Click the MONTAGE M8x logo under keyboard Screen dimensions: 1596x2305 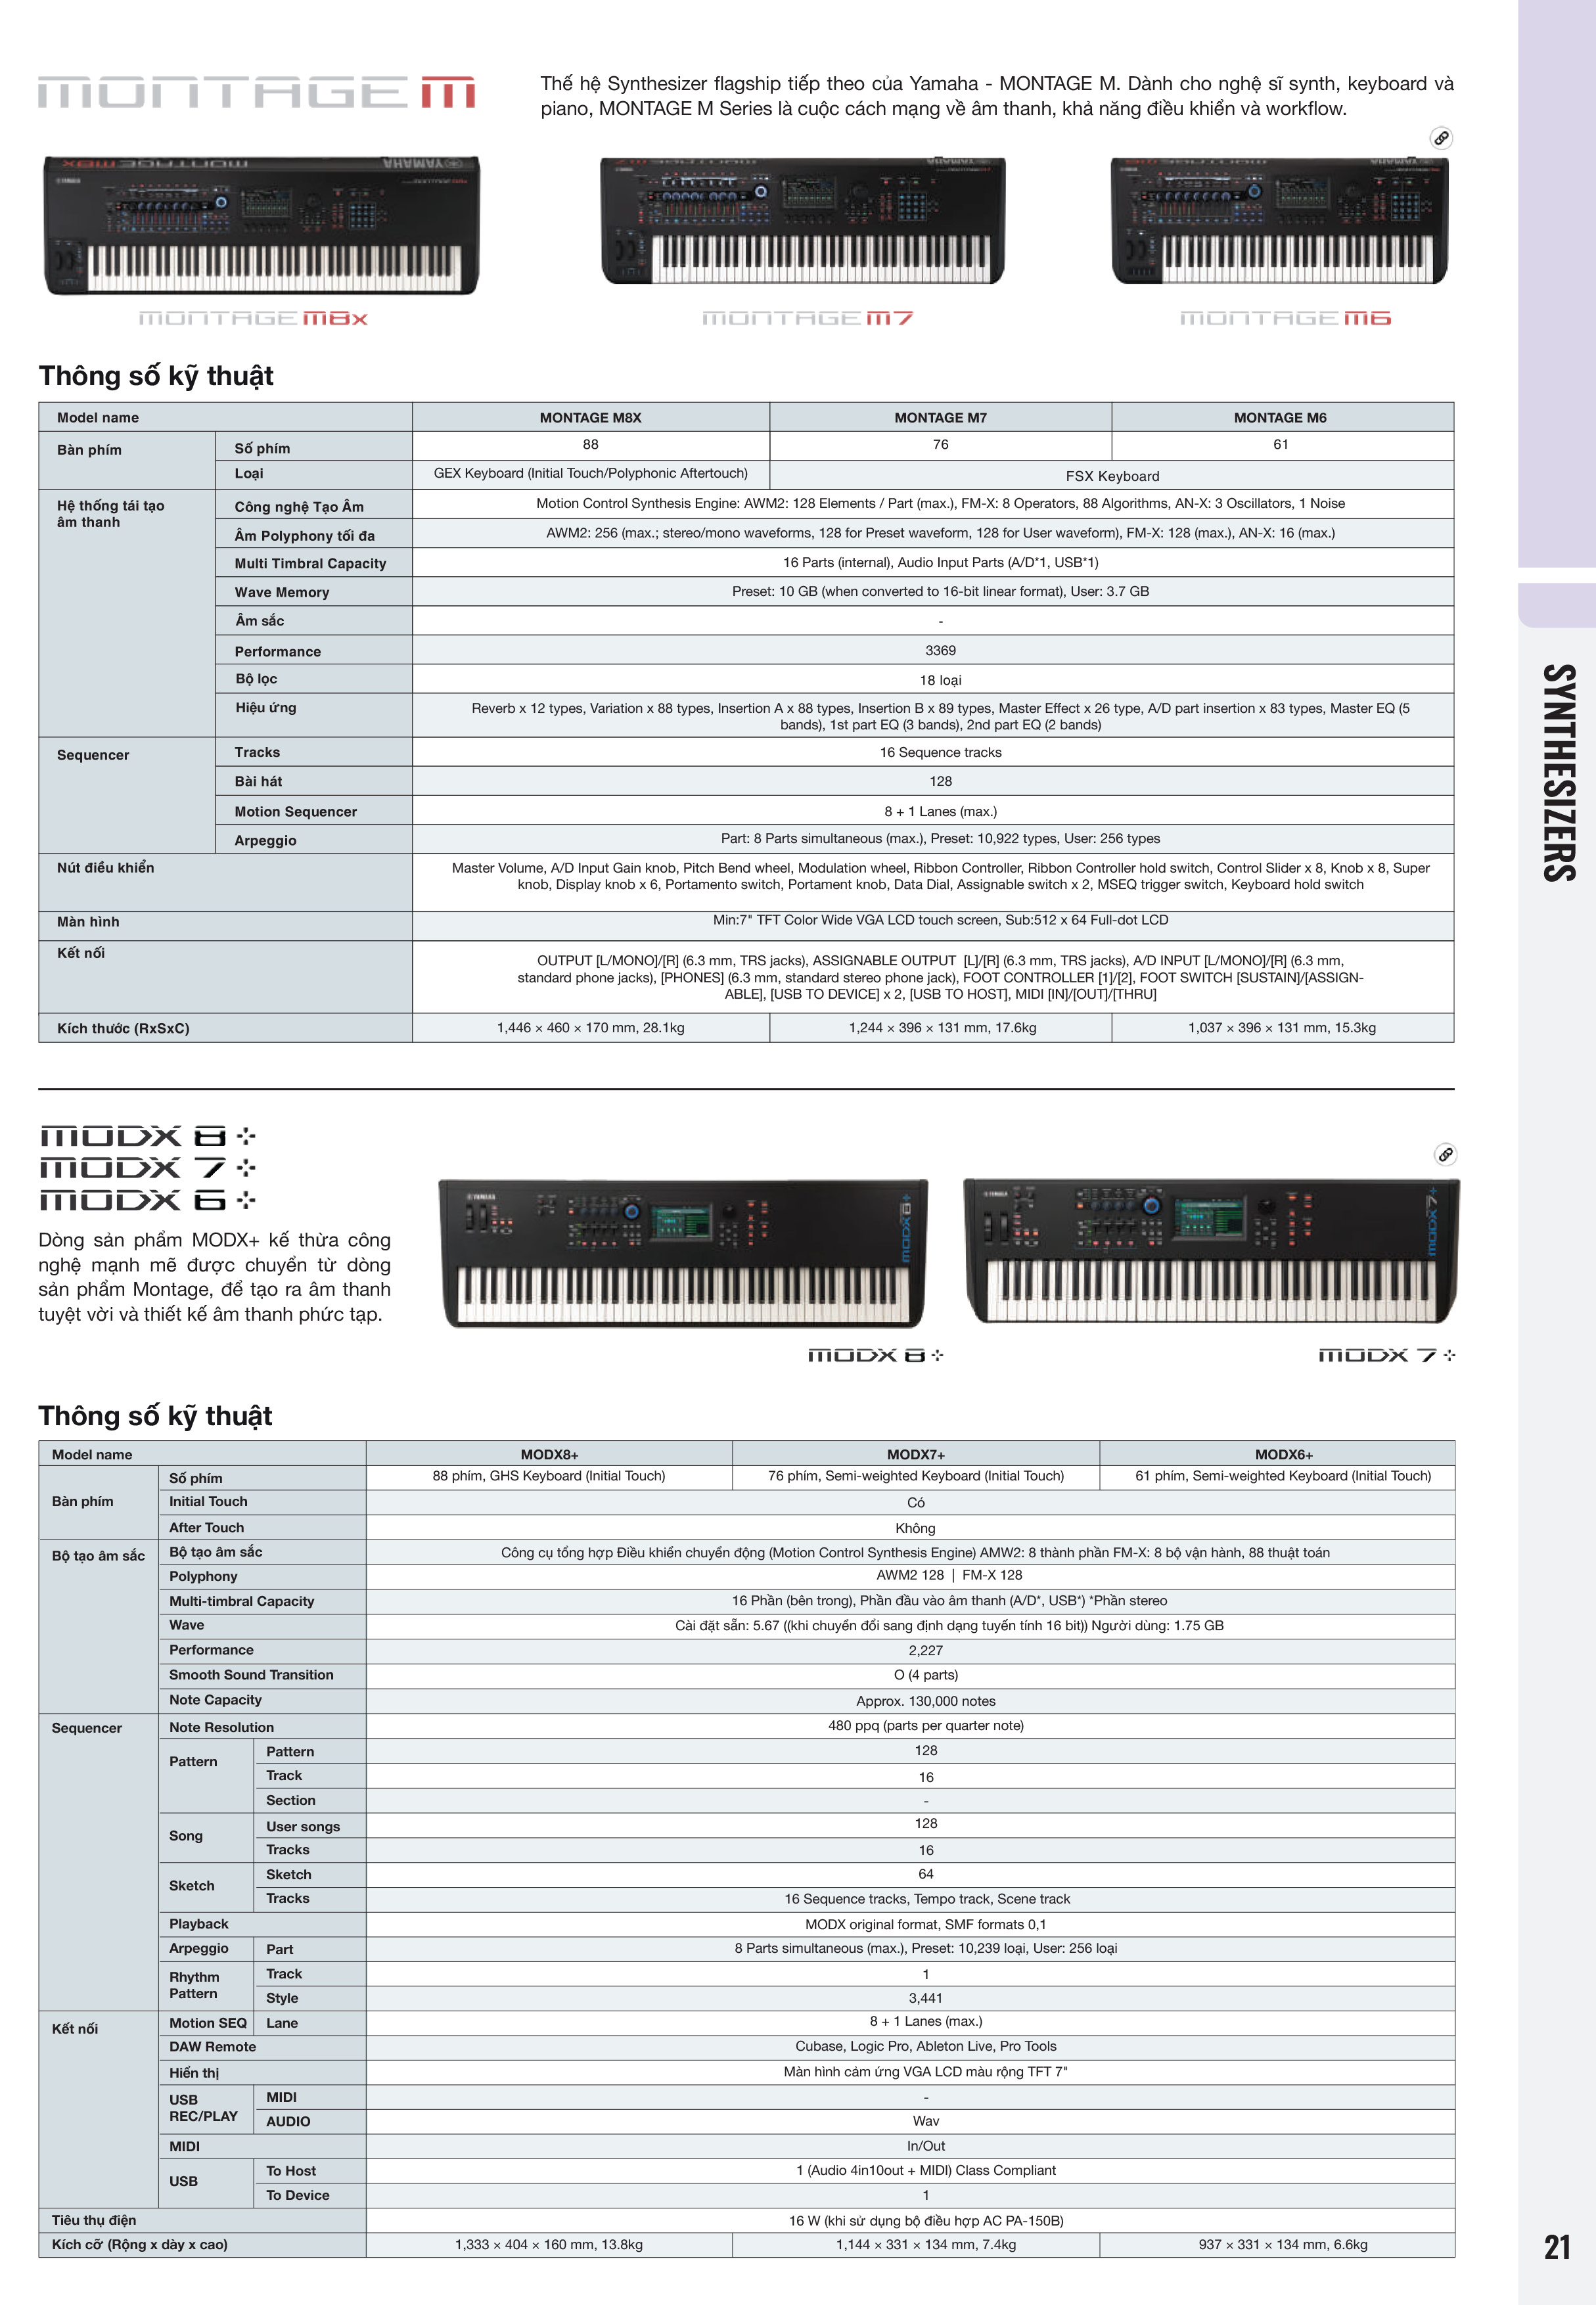click(x=254, y=319)
